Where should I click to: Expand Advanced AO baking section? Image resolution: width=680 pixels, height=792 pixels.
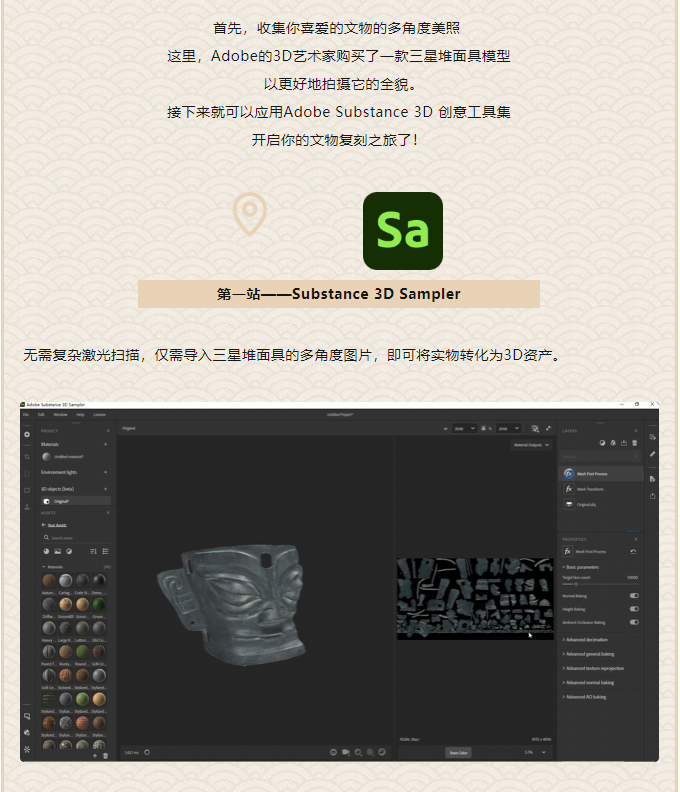[584, 697]
